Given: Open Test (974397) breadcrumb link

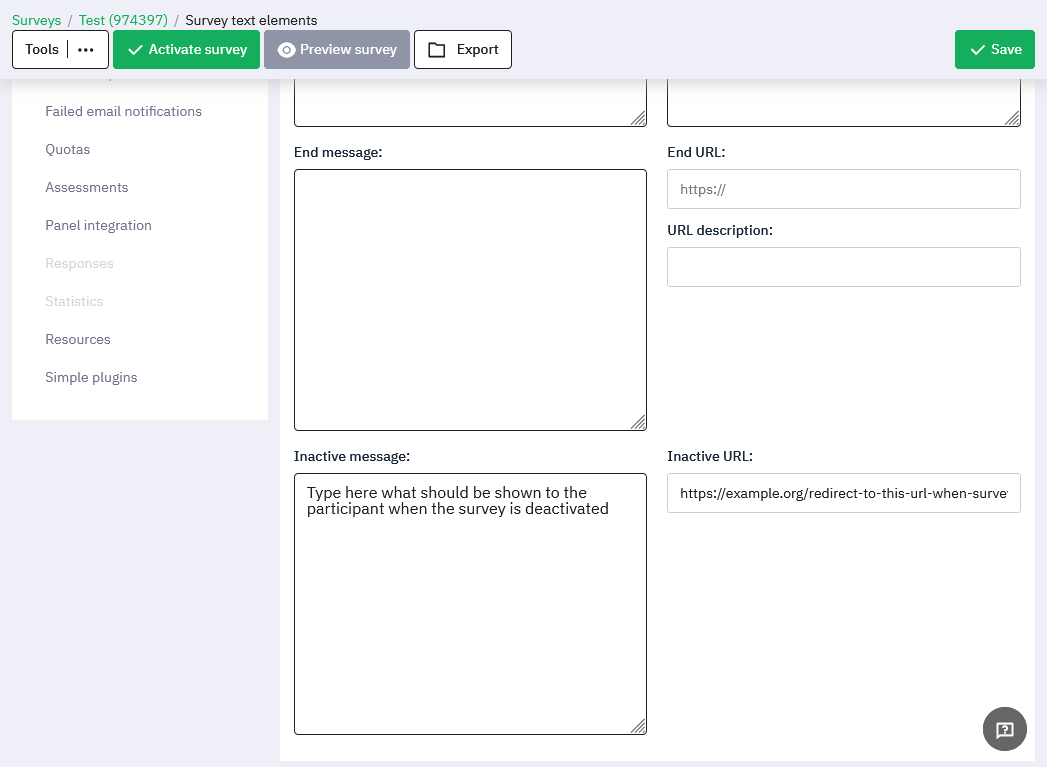Looking at the screenshot, I should point(123,20).
